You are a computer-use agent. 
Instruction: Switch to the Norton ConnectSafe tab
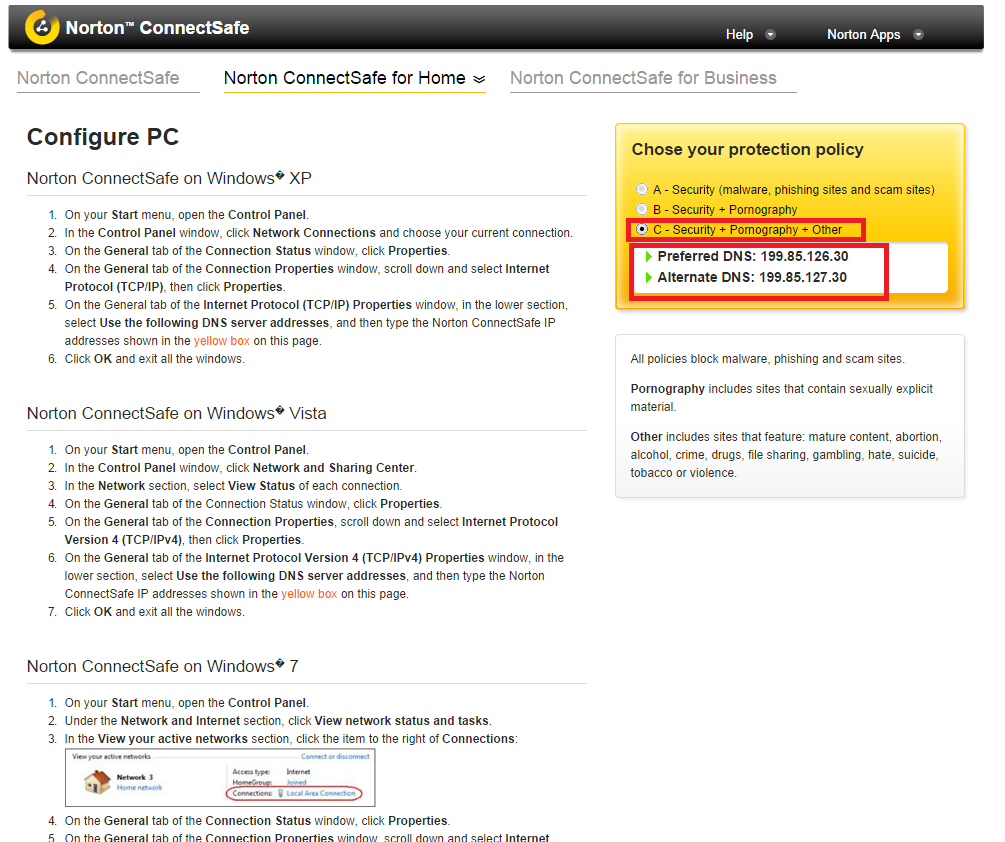pos(98,78)
